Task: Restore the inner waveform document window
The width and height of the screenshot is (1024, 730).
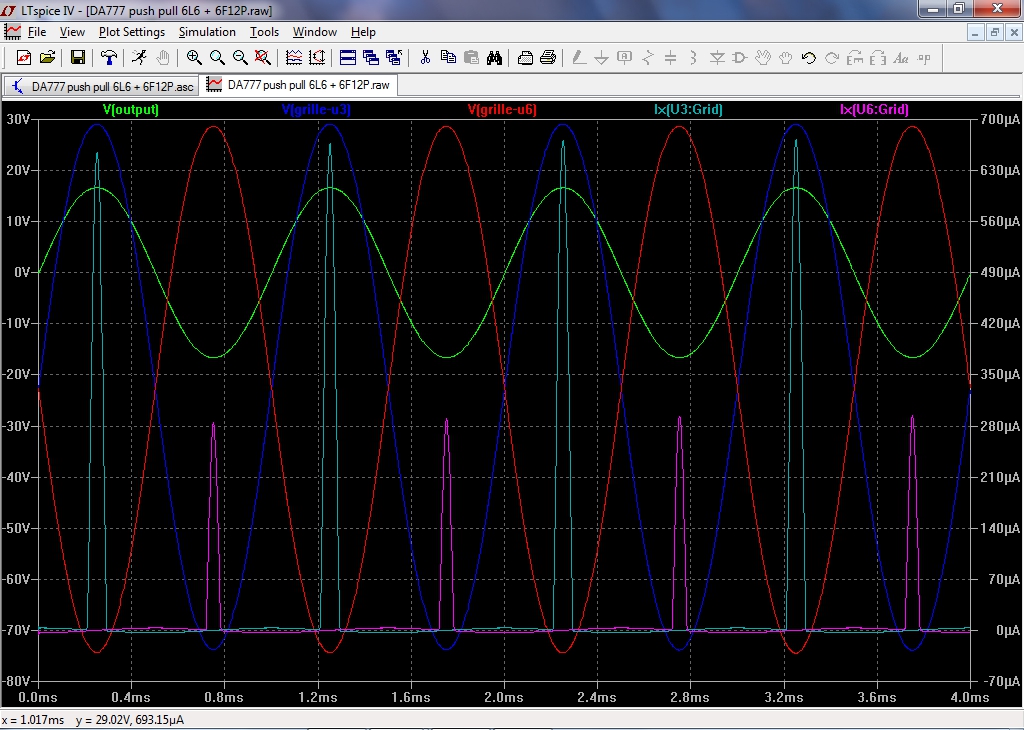Action: click(x=995, y=32)
